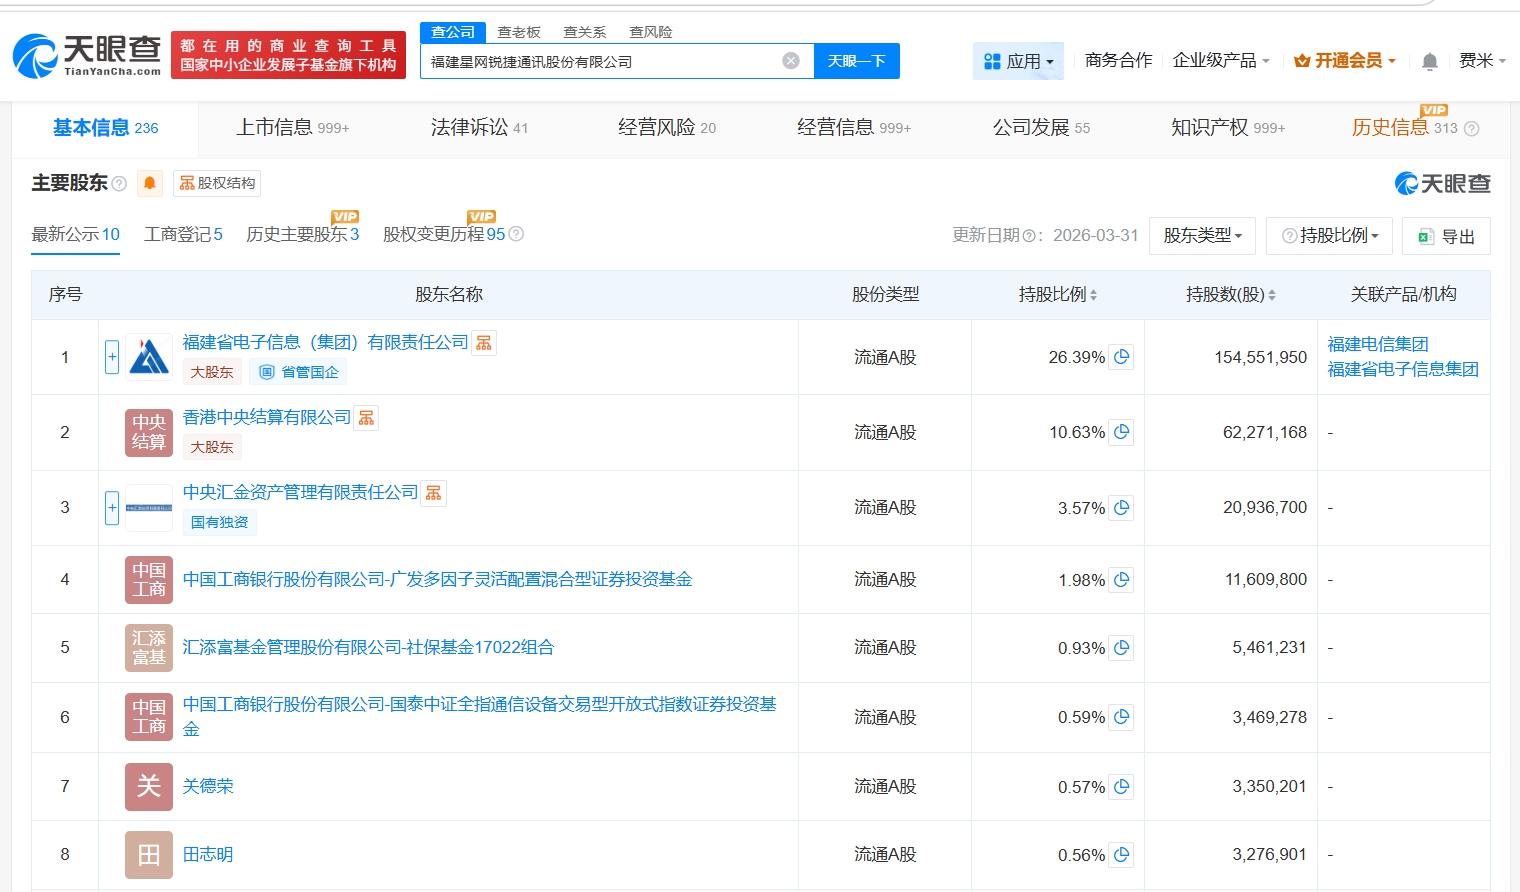
Task: Switch to 经营风险 tab
Action: click(x=667, y=128)
